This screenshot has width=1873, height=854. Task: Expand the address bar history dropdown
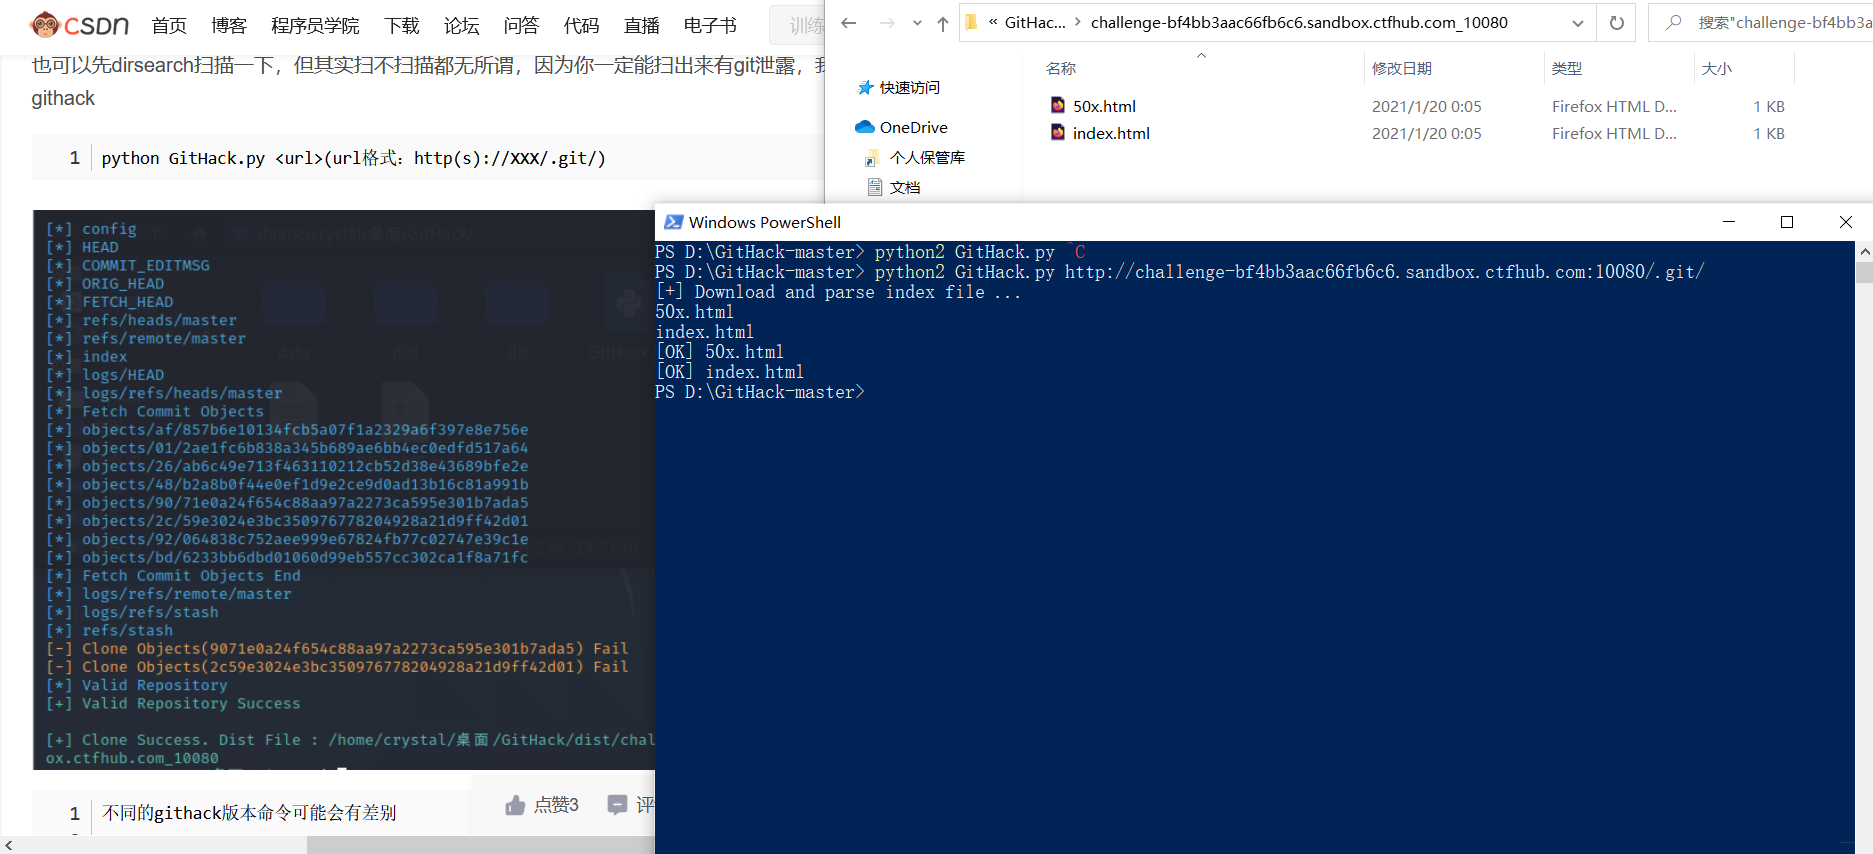coord(1578,23)
